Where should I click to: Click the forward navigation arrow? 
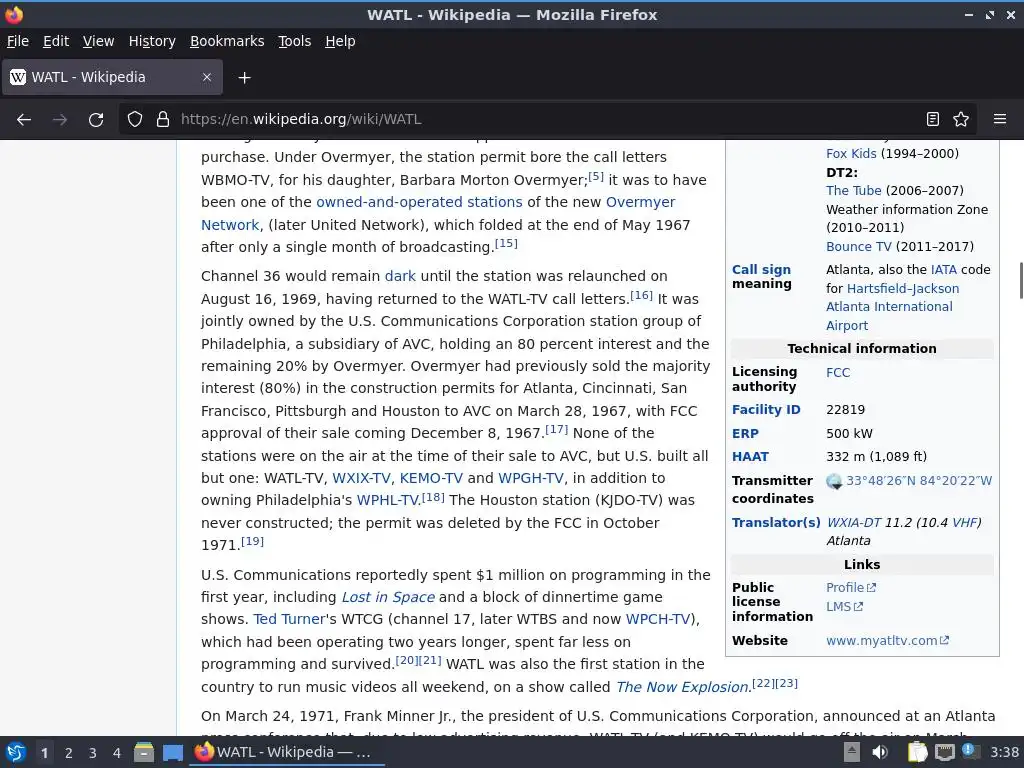pyautogui.click(x=60, y=120)
